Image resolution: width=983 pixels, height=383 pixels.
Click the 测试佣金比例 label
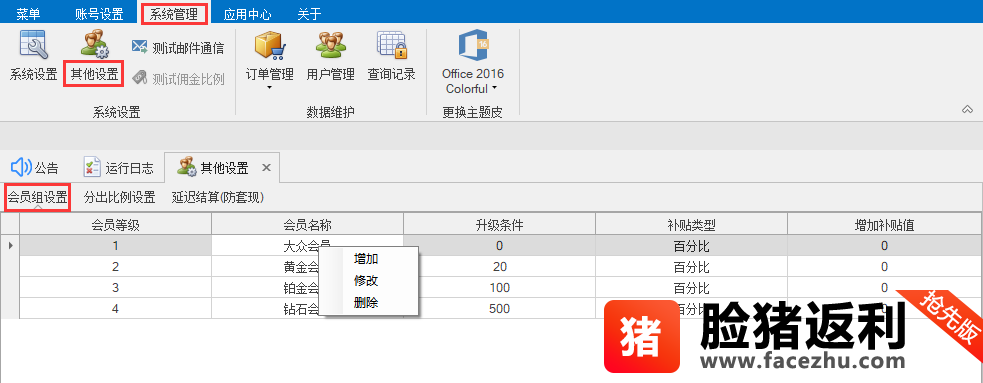point(188,79)
